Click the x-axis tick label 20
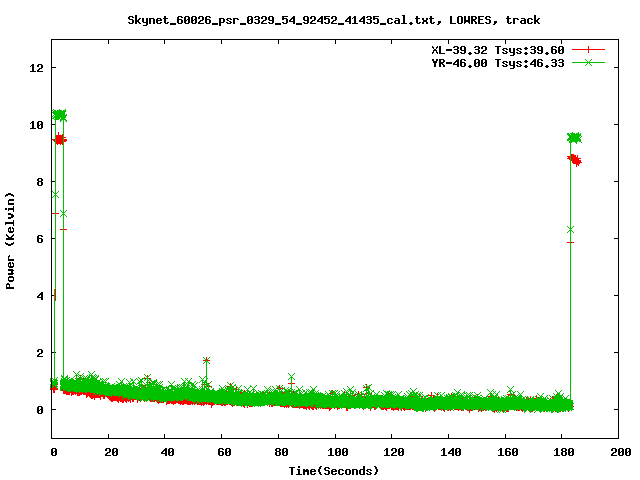The width and height of the screenshot is (640, 480). coord(111,452)
